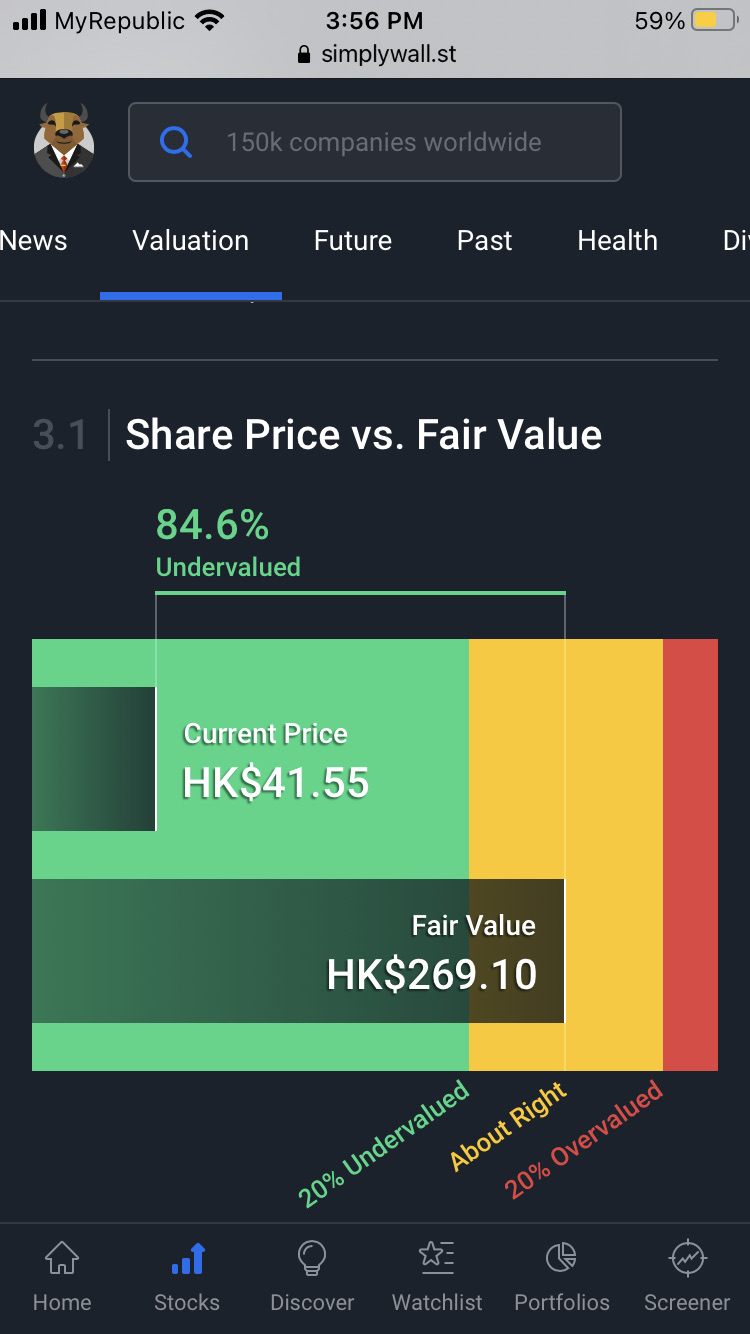Tap the 84.6% Undervalued label
This screenshot has height=1334, width=750.
[228, 543]
